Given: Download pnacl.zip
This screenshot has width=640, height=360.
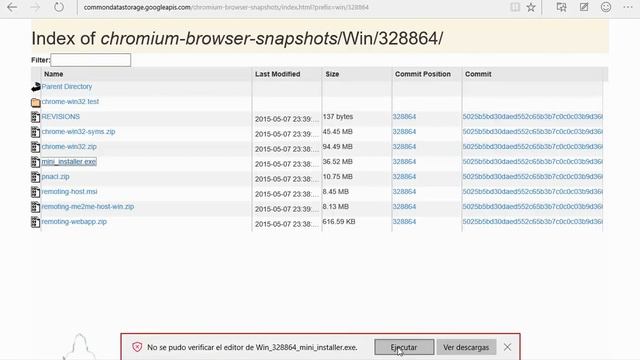Looking at the screenshot, I should (56, 177).
